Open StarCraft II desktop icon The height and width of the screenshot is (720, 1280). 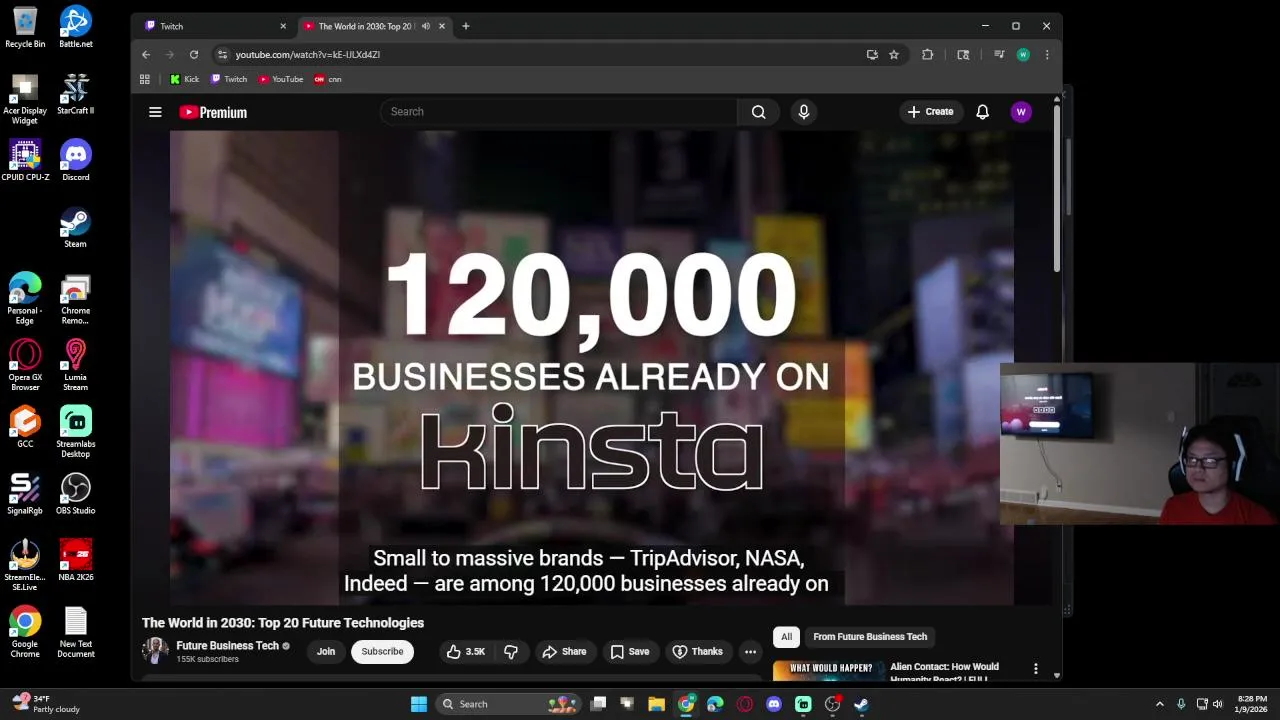tap(75, 94)
